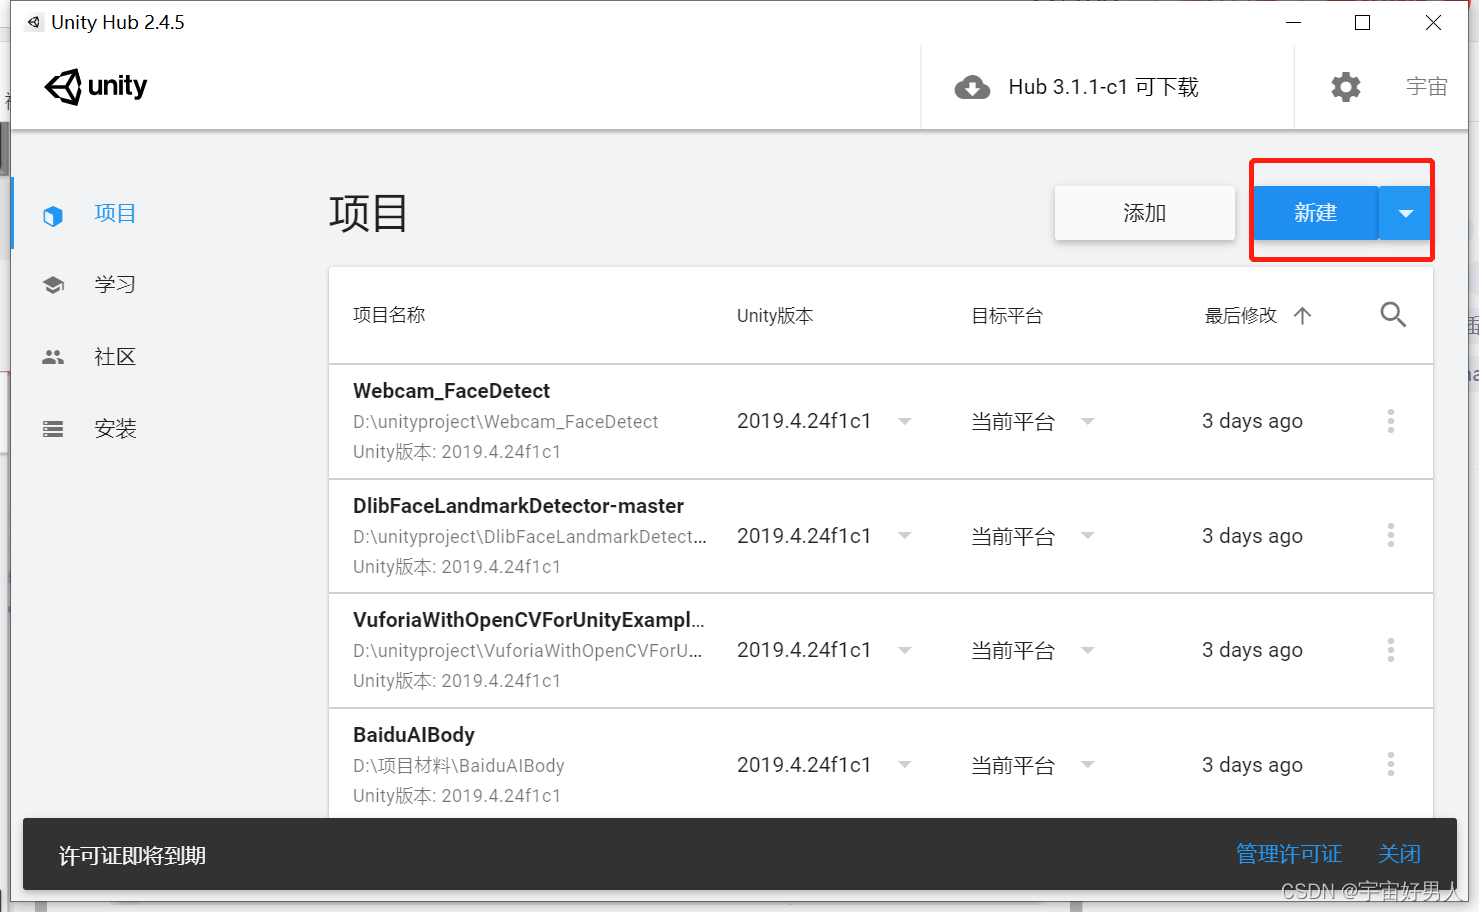Click 目标平台 column header
This screenshot has width=1479, height=912.
(x=1007, y=316)
